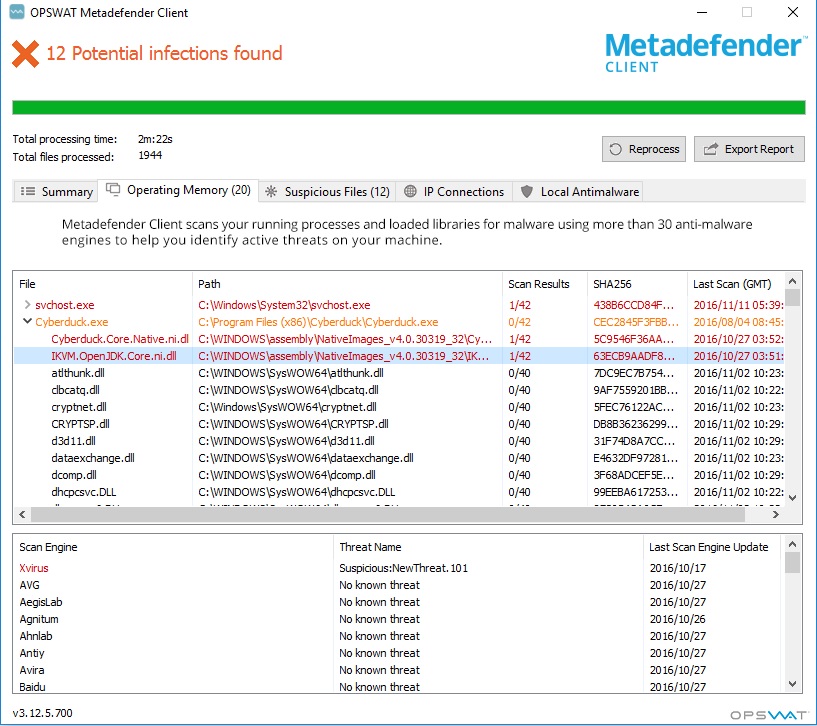The image size is (817, 726).
Task: Click the scan engine list scroll-up arrow
Action: pos(793,544)
